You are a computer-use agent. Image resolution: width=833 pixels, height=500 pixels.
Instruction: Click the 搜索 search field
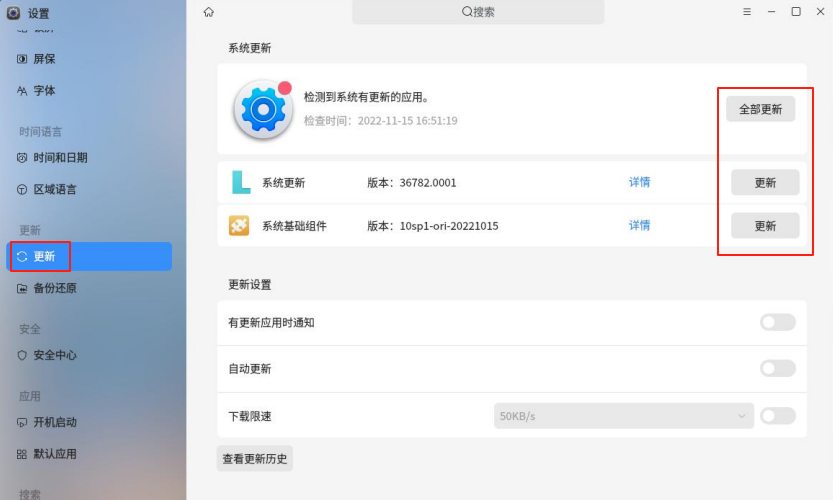point(478,12)
